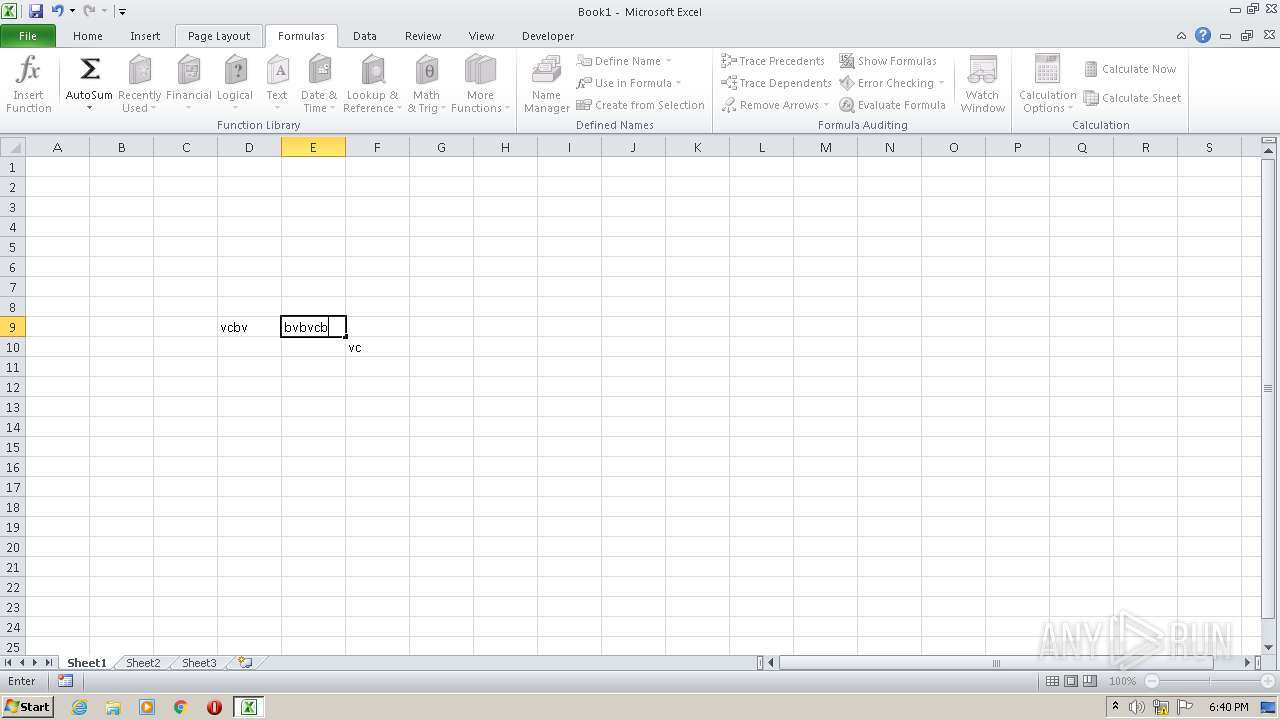Click Create from Selection
This screenshot has height=720, width=1280.
[641, 105]
